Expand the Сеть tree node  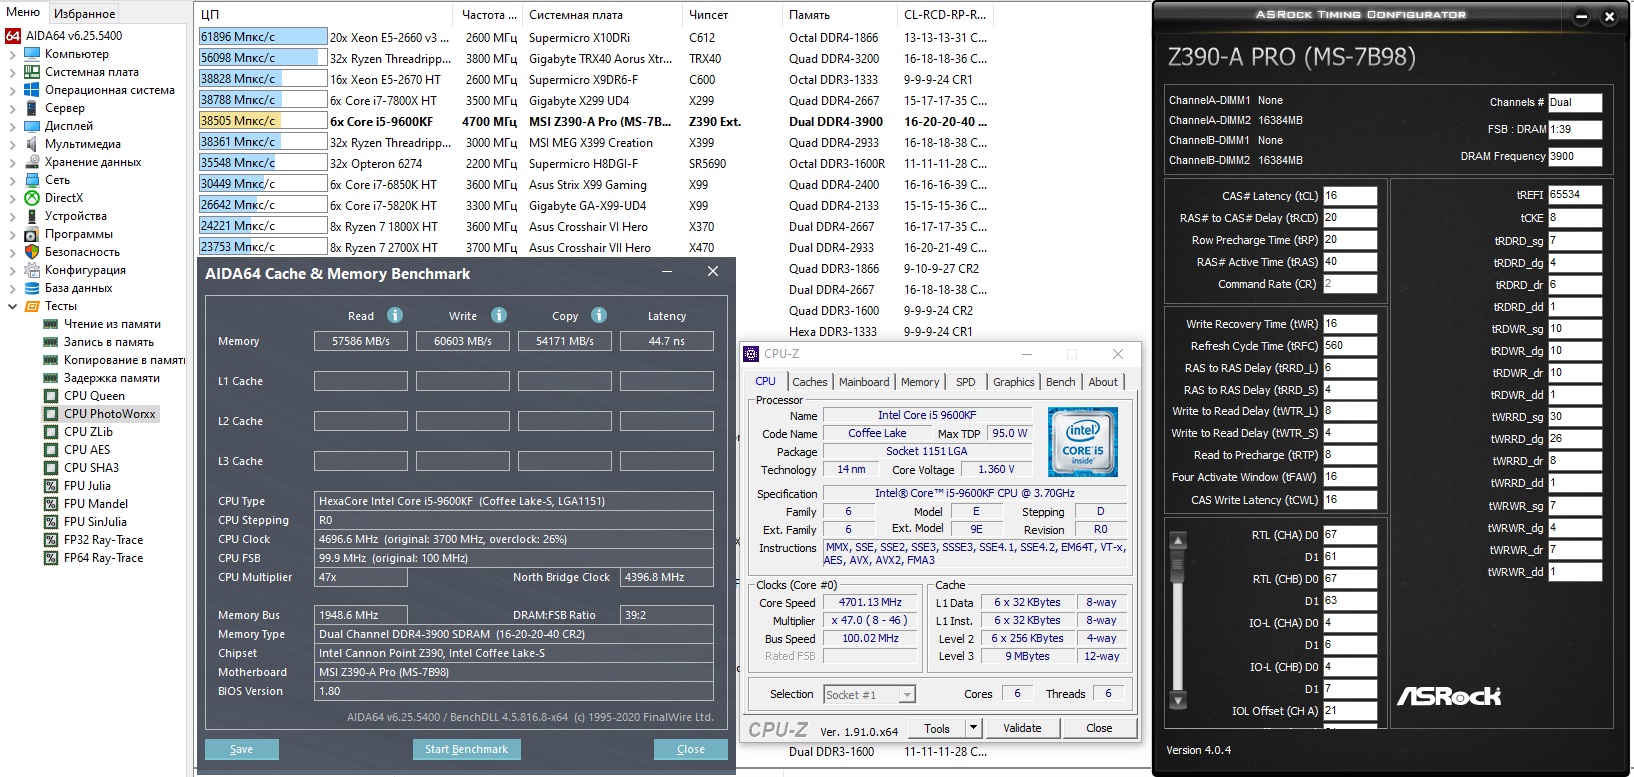[12, 180]
